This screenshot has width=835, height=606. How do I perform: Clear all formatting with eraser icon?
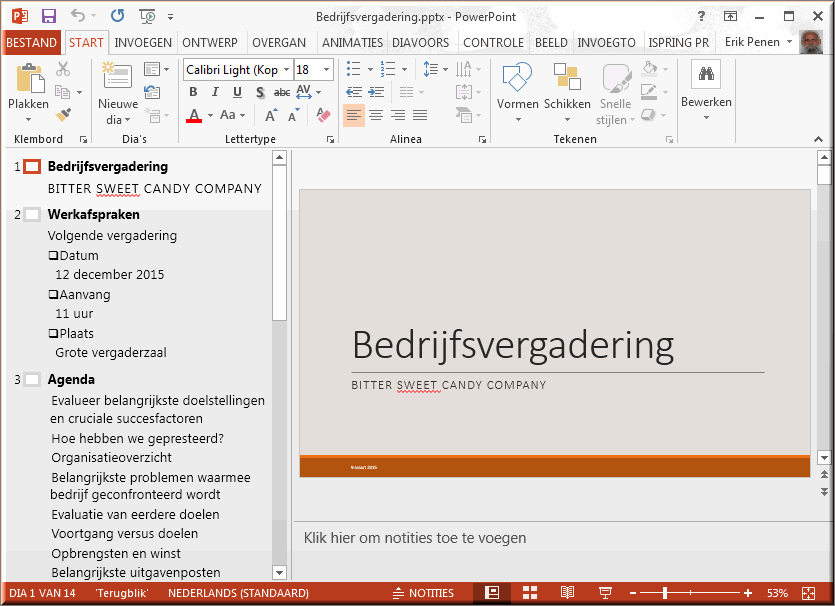323,115
